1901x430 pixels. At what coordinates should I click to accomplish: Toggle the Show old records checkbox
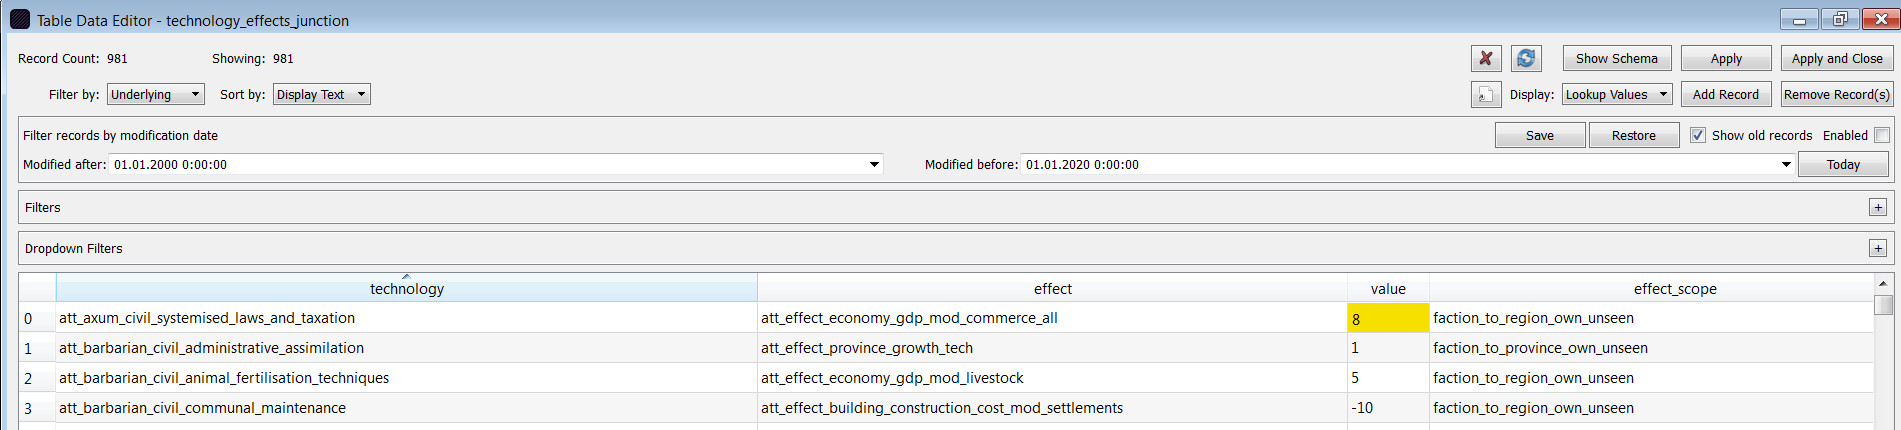[1698, 135]
